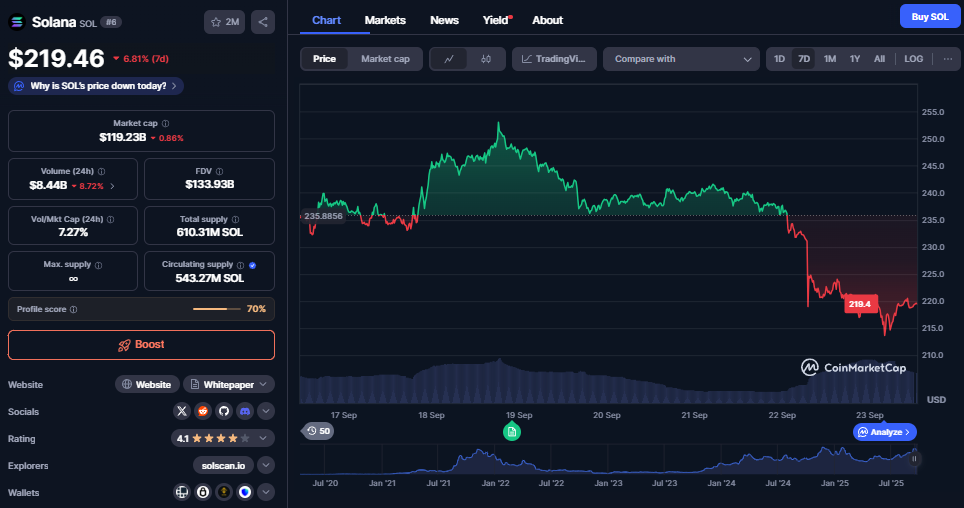Click Total supply info icon
This screenshot has width=964, height=508.
click(x=235, y=220)
